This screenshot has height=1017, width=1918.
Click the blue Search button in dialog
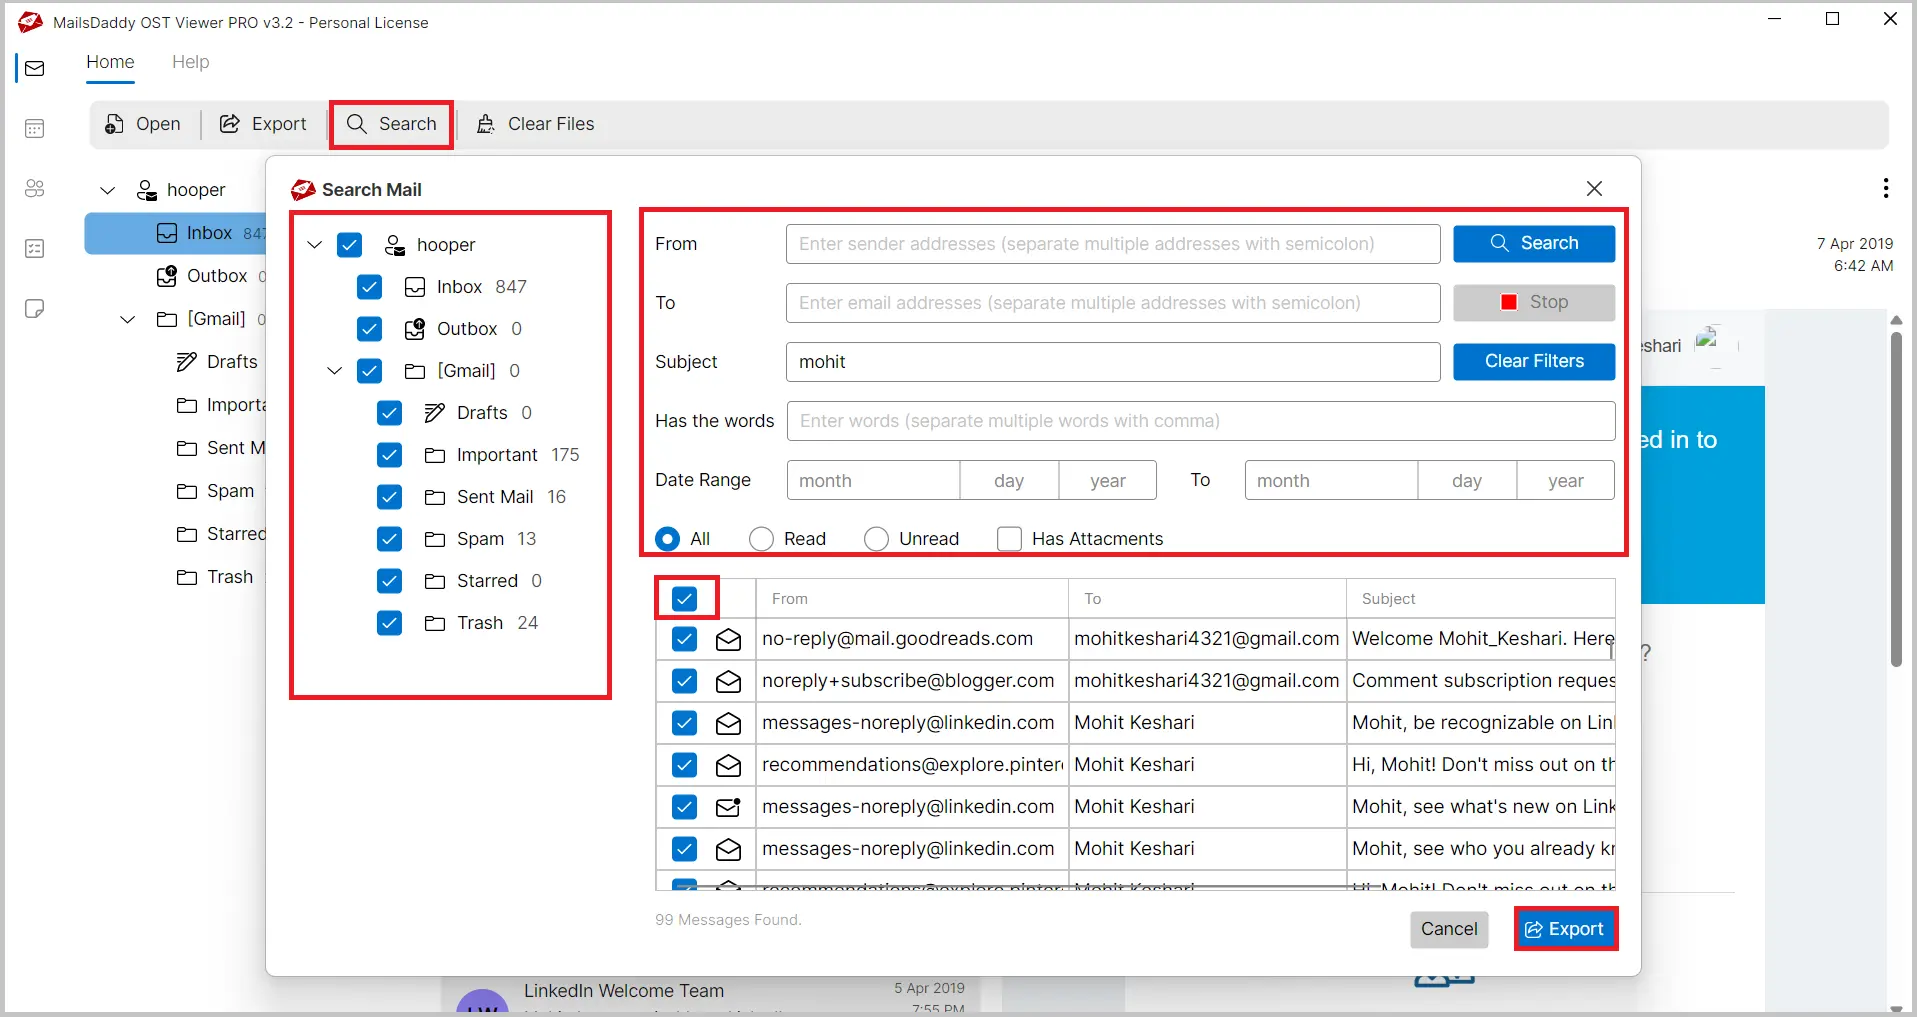tap(1534, 243)
